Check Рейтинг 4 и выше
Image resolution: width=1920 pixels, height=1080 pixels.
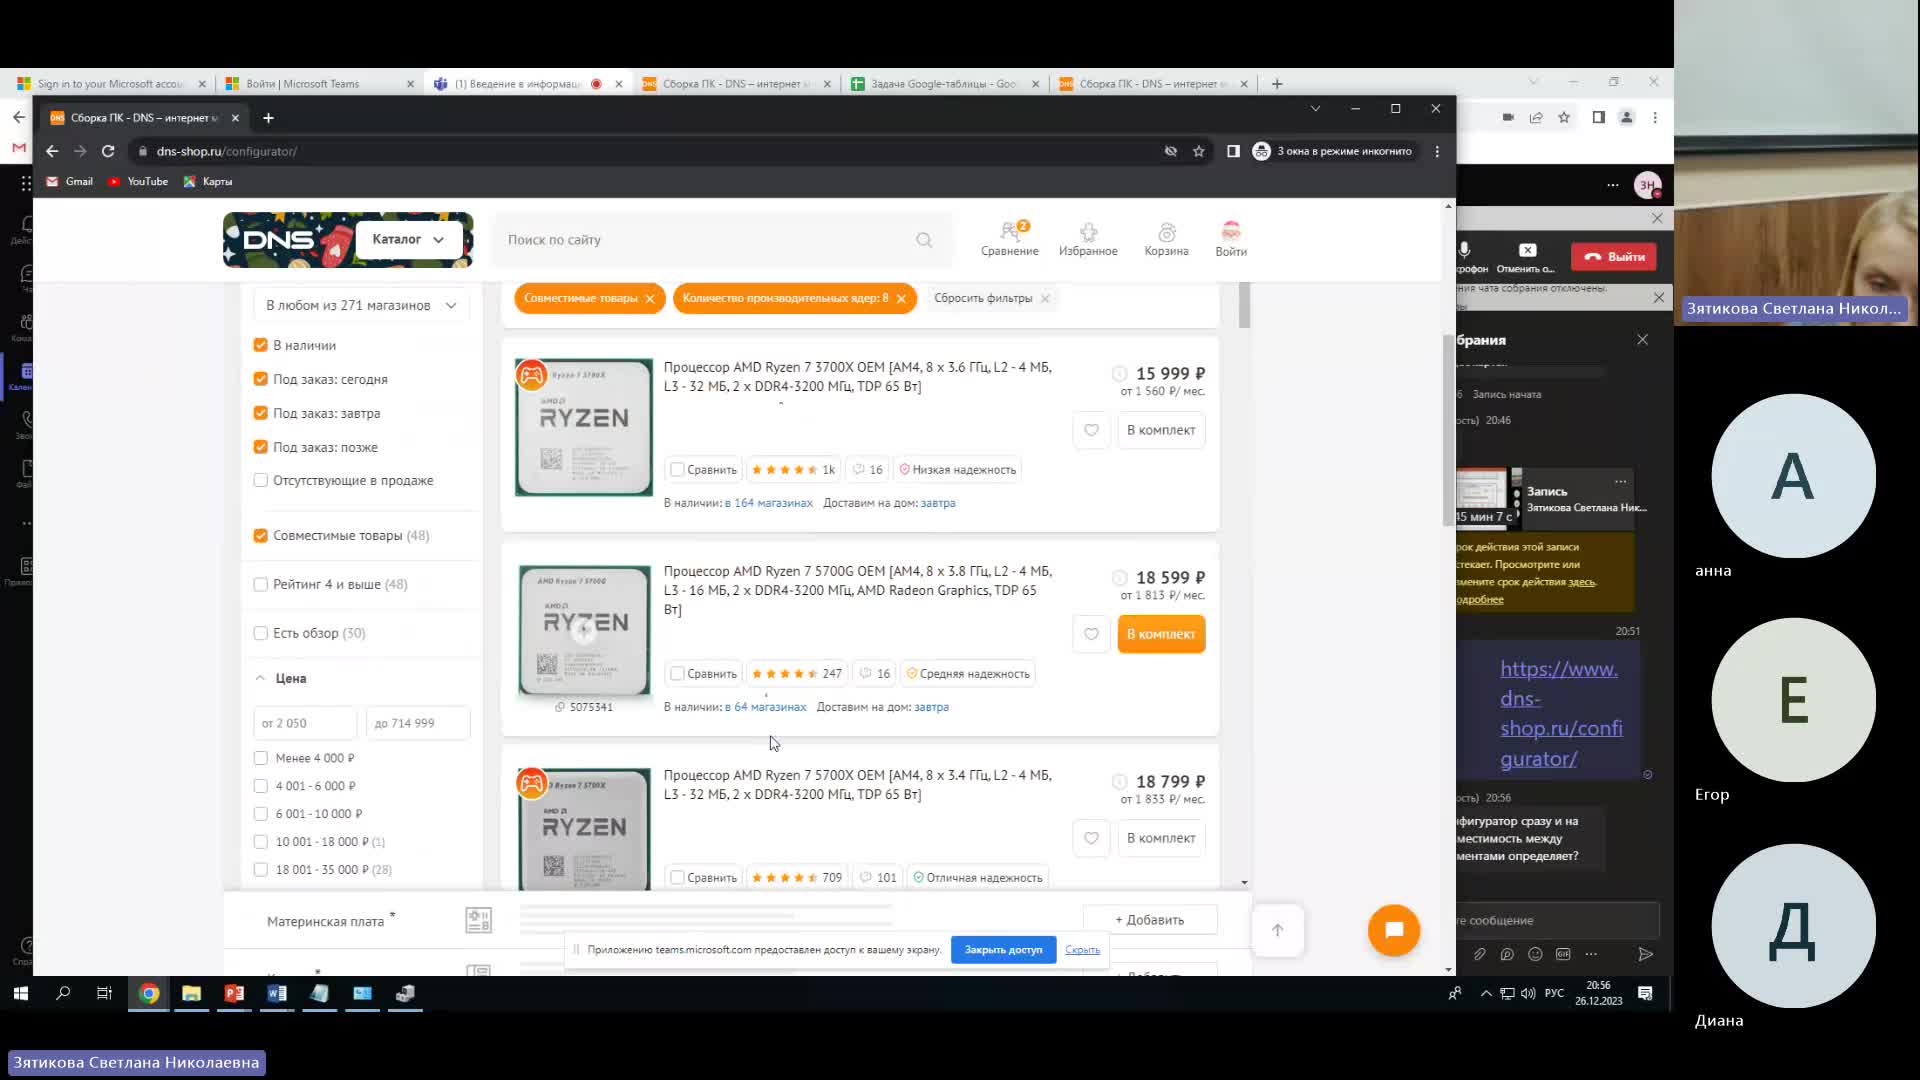pyautogui.click(x=261, y=584)
